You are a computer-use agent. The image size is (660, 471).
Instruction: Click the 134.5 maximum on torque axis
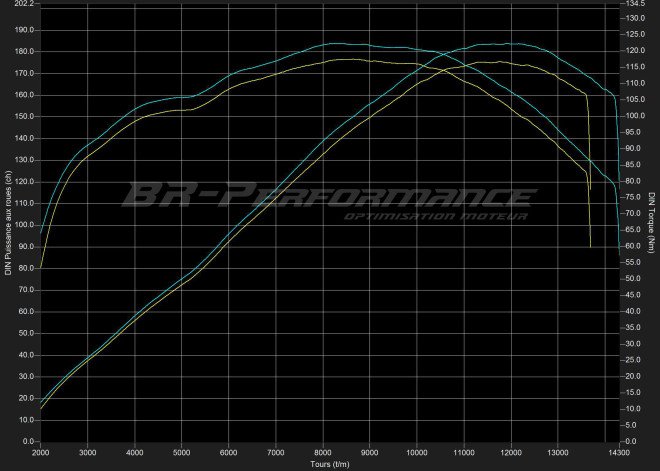click(x=635, y=5)
